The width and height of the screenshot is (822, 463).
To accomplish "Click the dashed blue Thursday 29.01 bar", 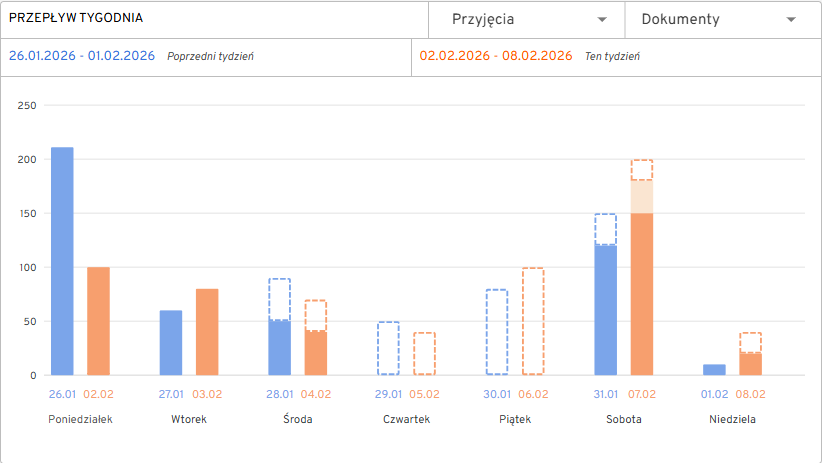I will [x=388, y=348].
